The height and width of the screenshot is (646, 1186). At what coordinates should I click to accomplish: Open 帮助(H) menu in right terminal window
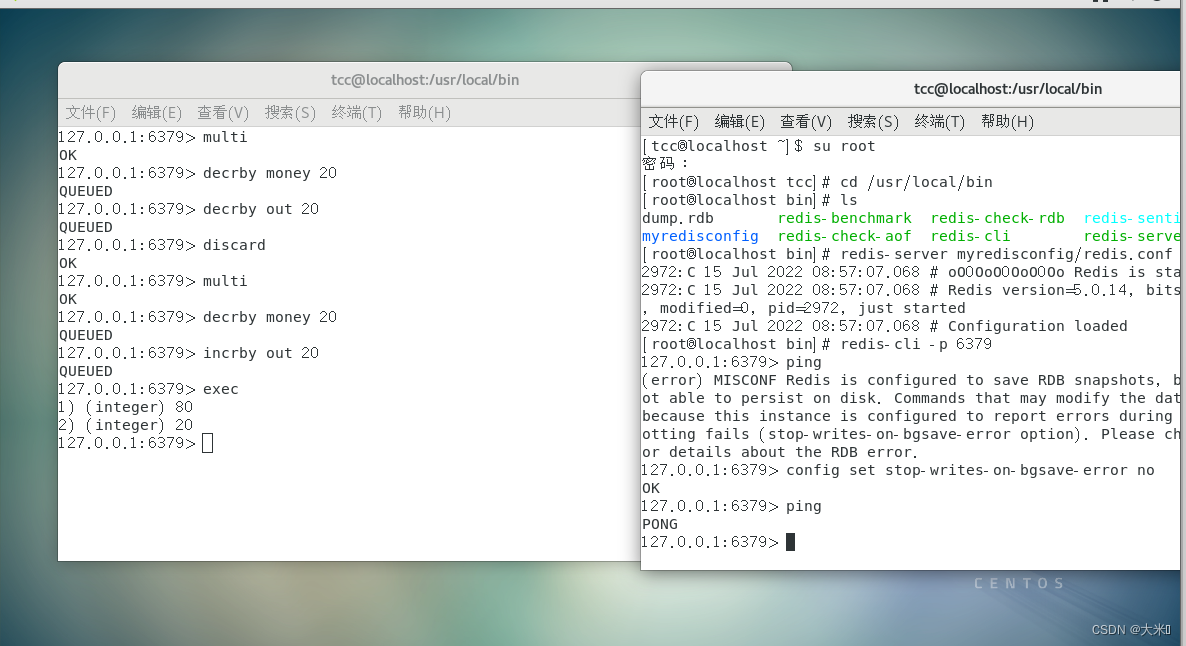pyautogui.click(x=1007, y=122)
